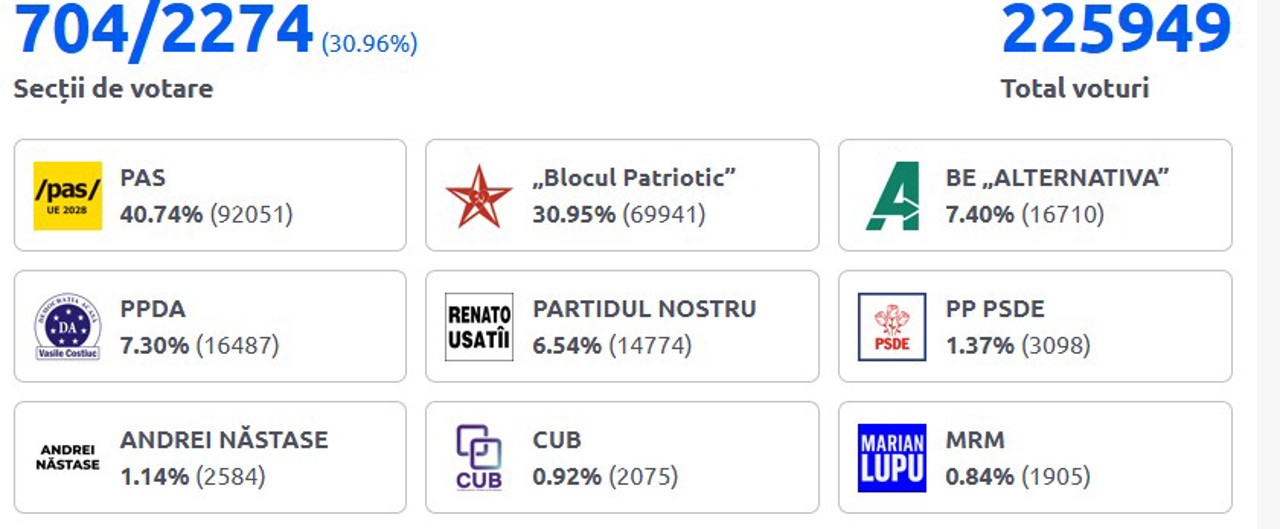Click the MRM 0.84% vote result
Screen dimensions: 1280x529
1018,477
